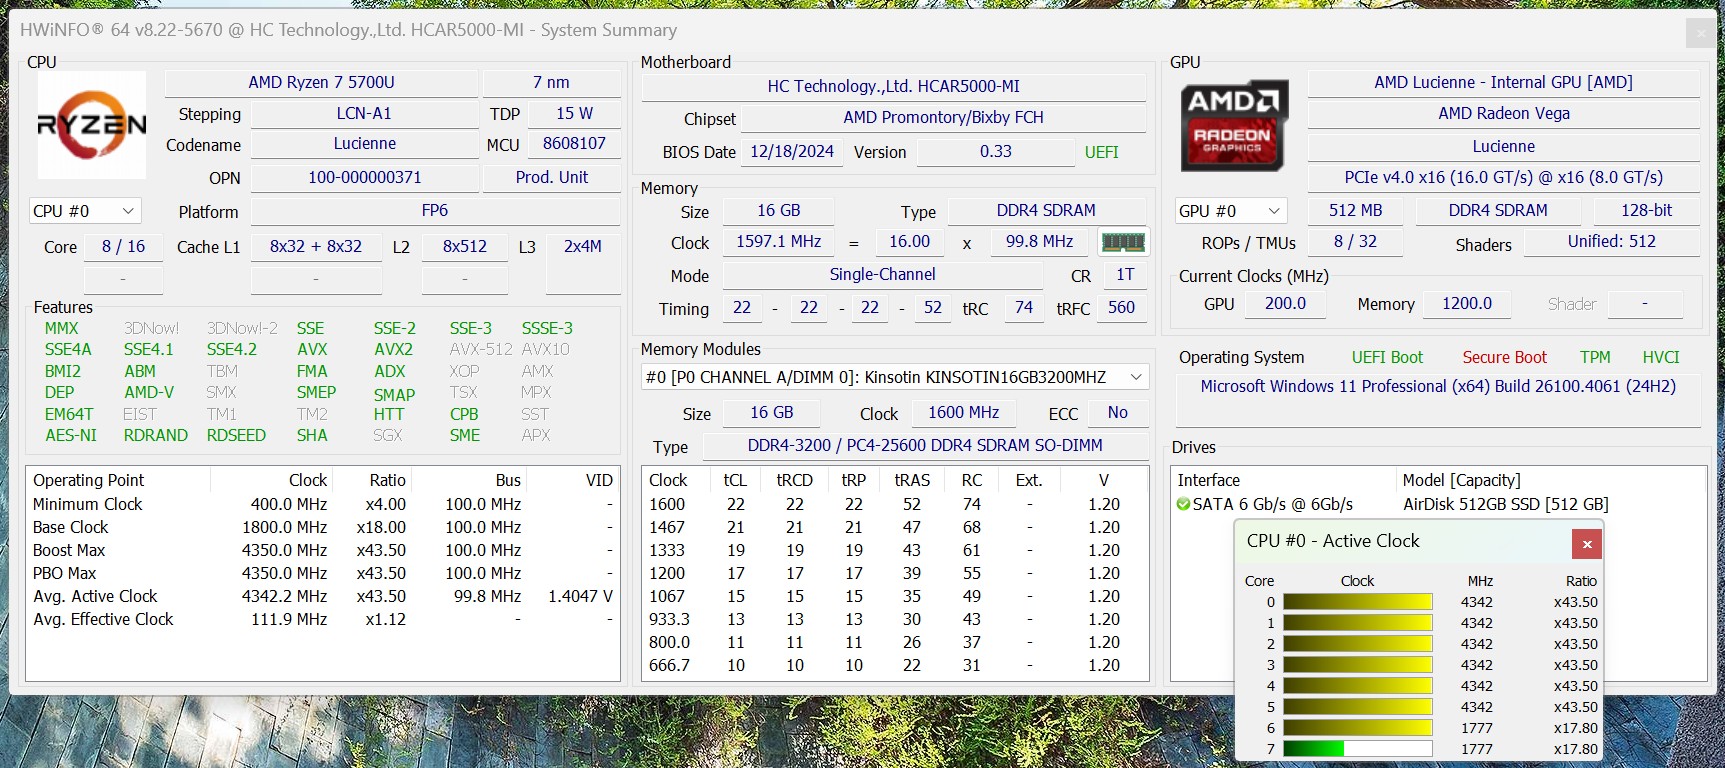Click the TPM status label
Screen dimensions: 1725x768
pyautogui.click(x=1594, y=357)
